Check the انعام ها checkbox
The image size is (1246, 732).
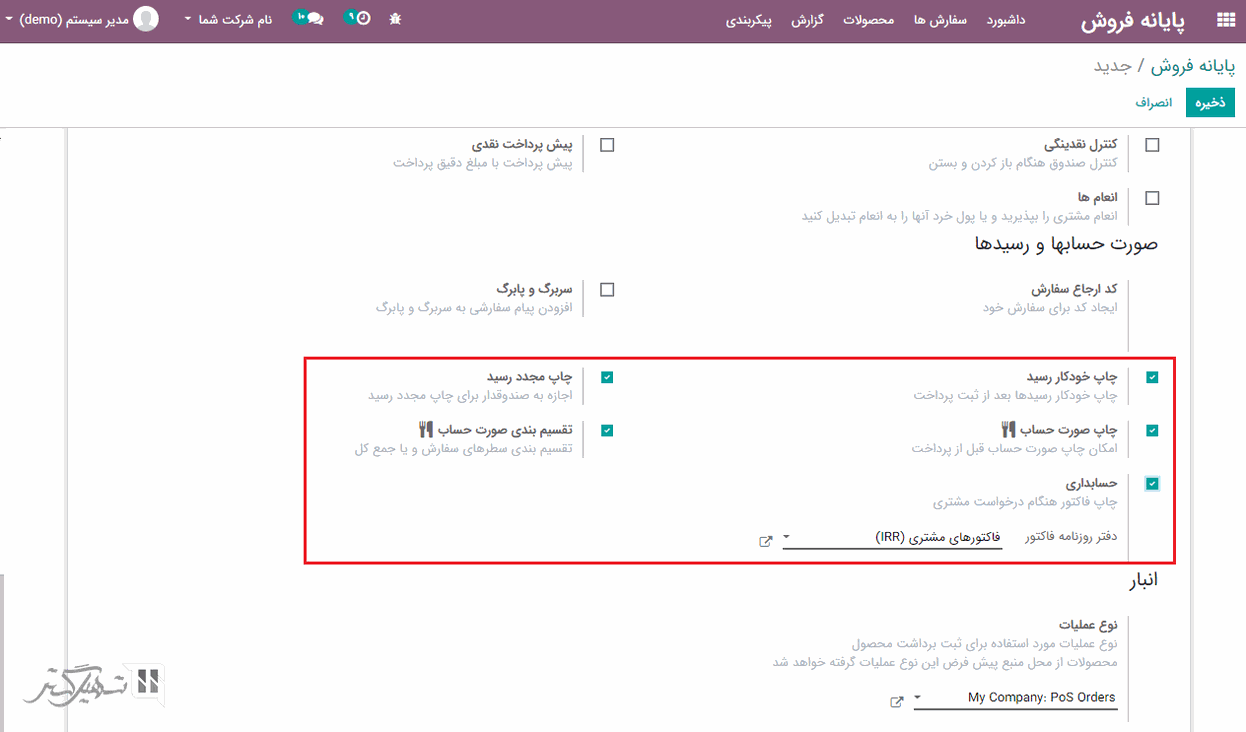tap(1152, 198)
